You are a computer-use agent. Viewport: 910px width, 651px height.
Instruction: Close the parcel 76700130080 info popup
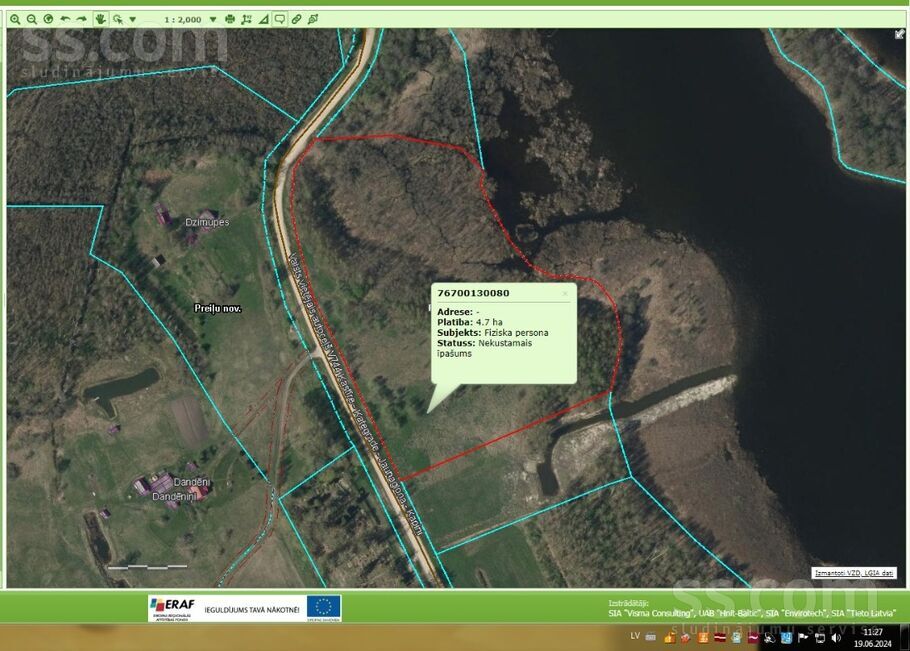(565, 293)
